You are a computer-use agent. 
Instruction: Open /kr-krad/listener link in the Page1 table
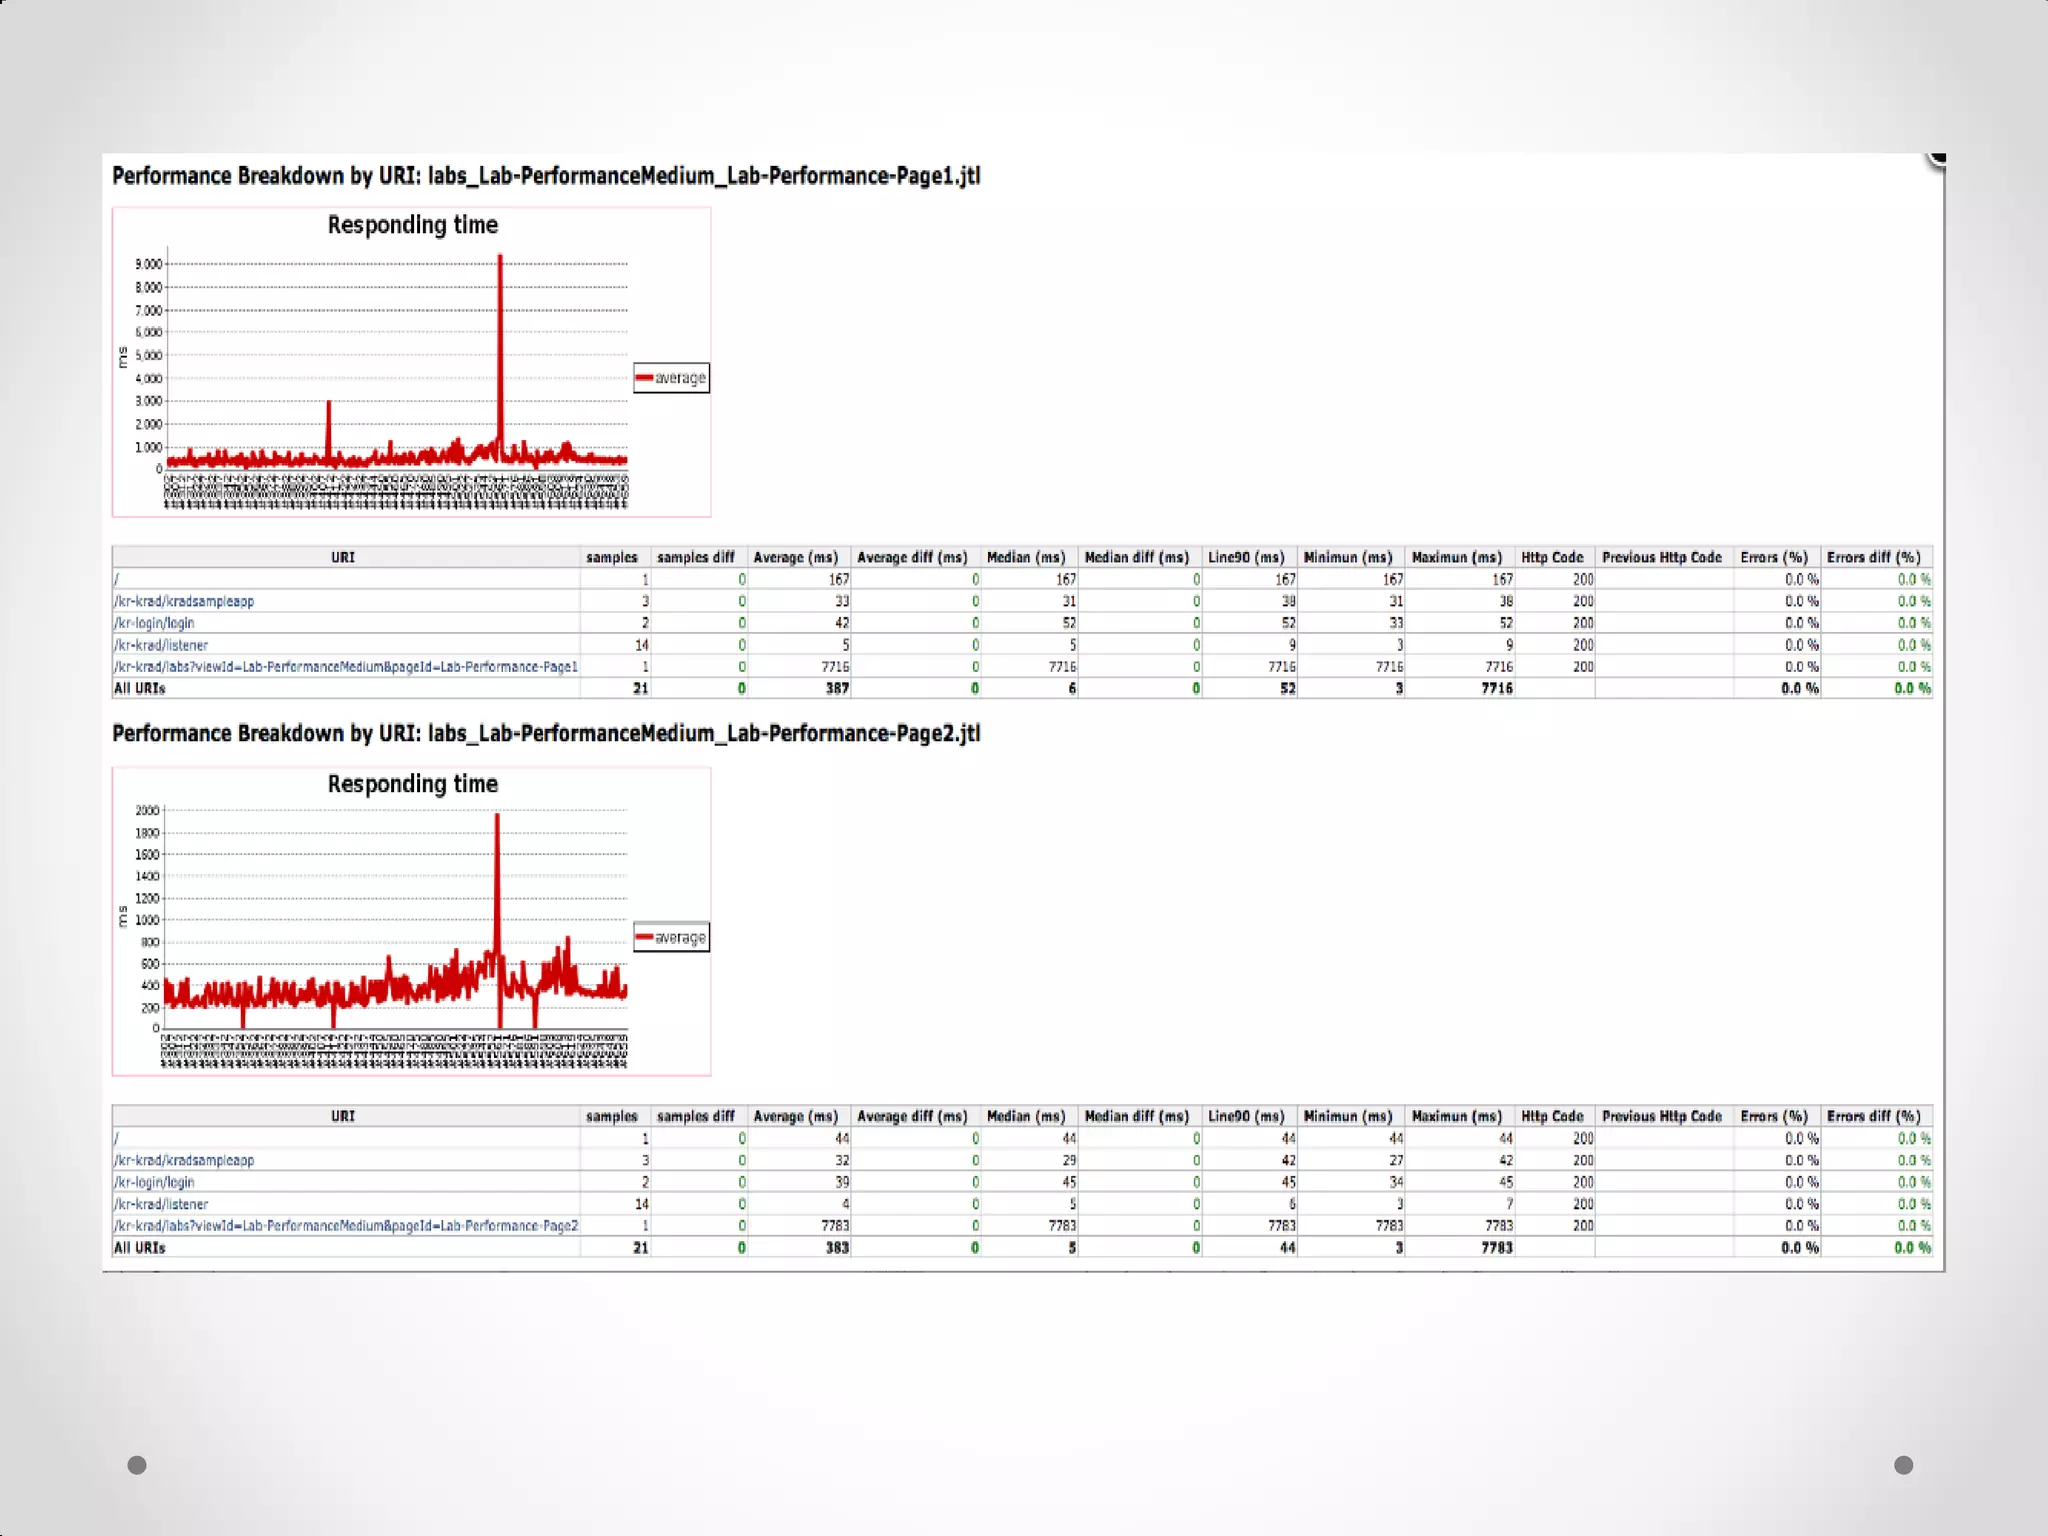tap(161, 645)
